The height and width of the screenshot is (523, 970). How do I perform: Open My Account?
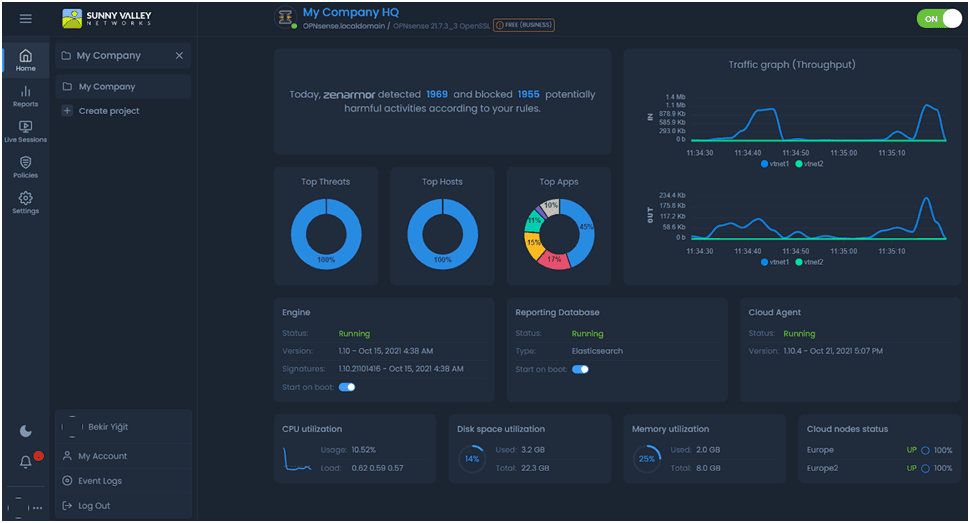[x=123, y=456]
